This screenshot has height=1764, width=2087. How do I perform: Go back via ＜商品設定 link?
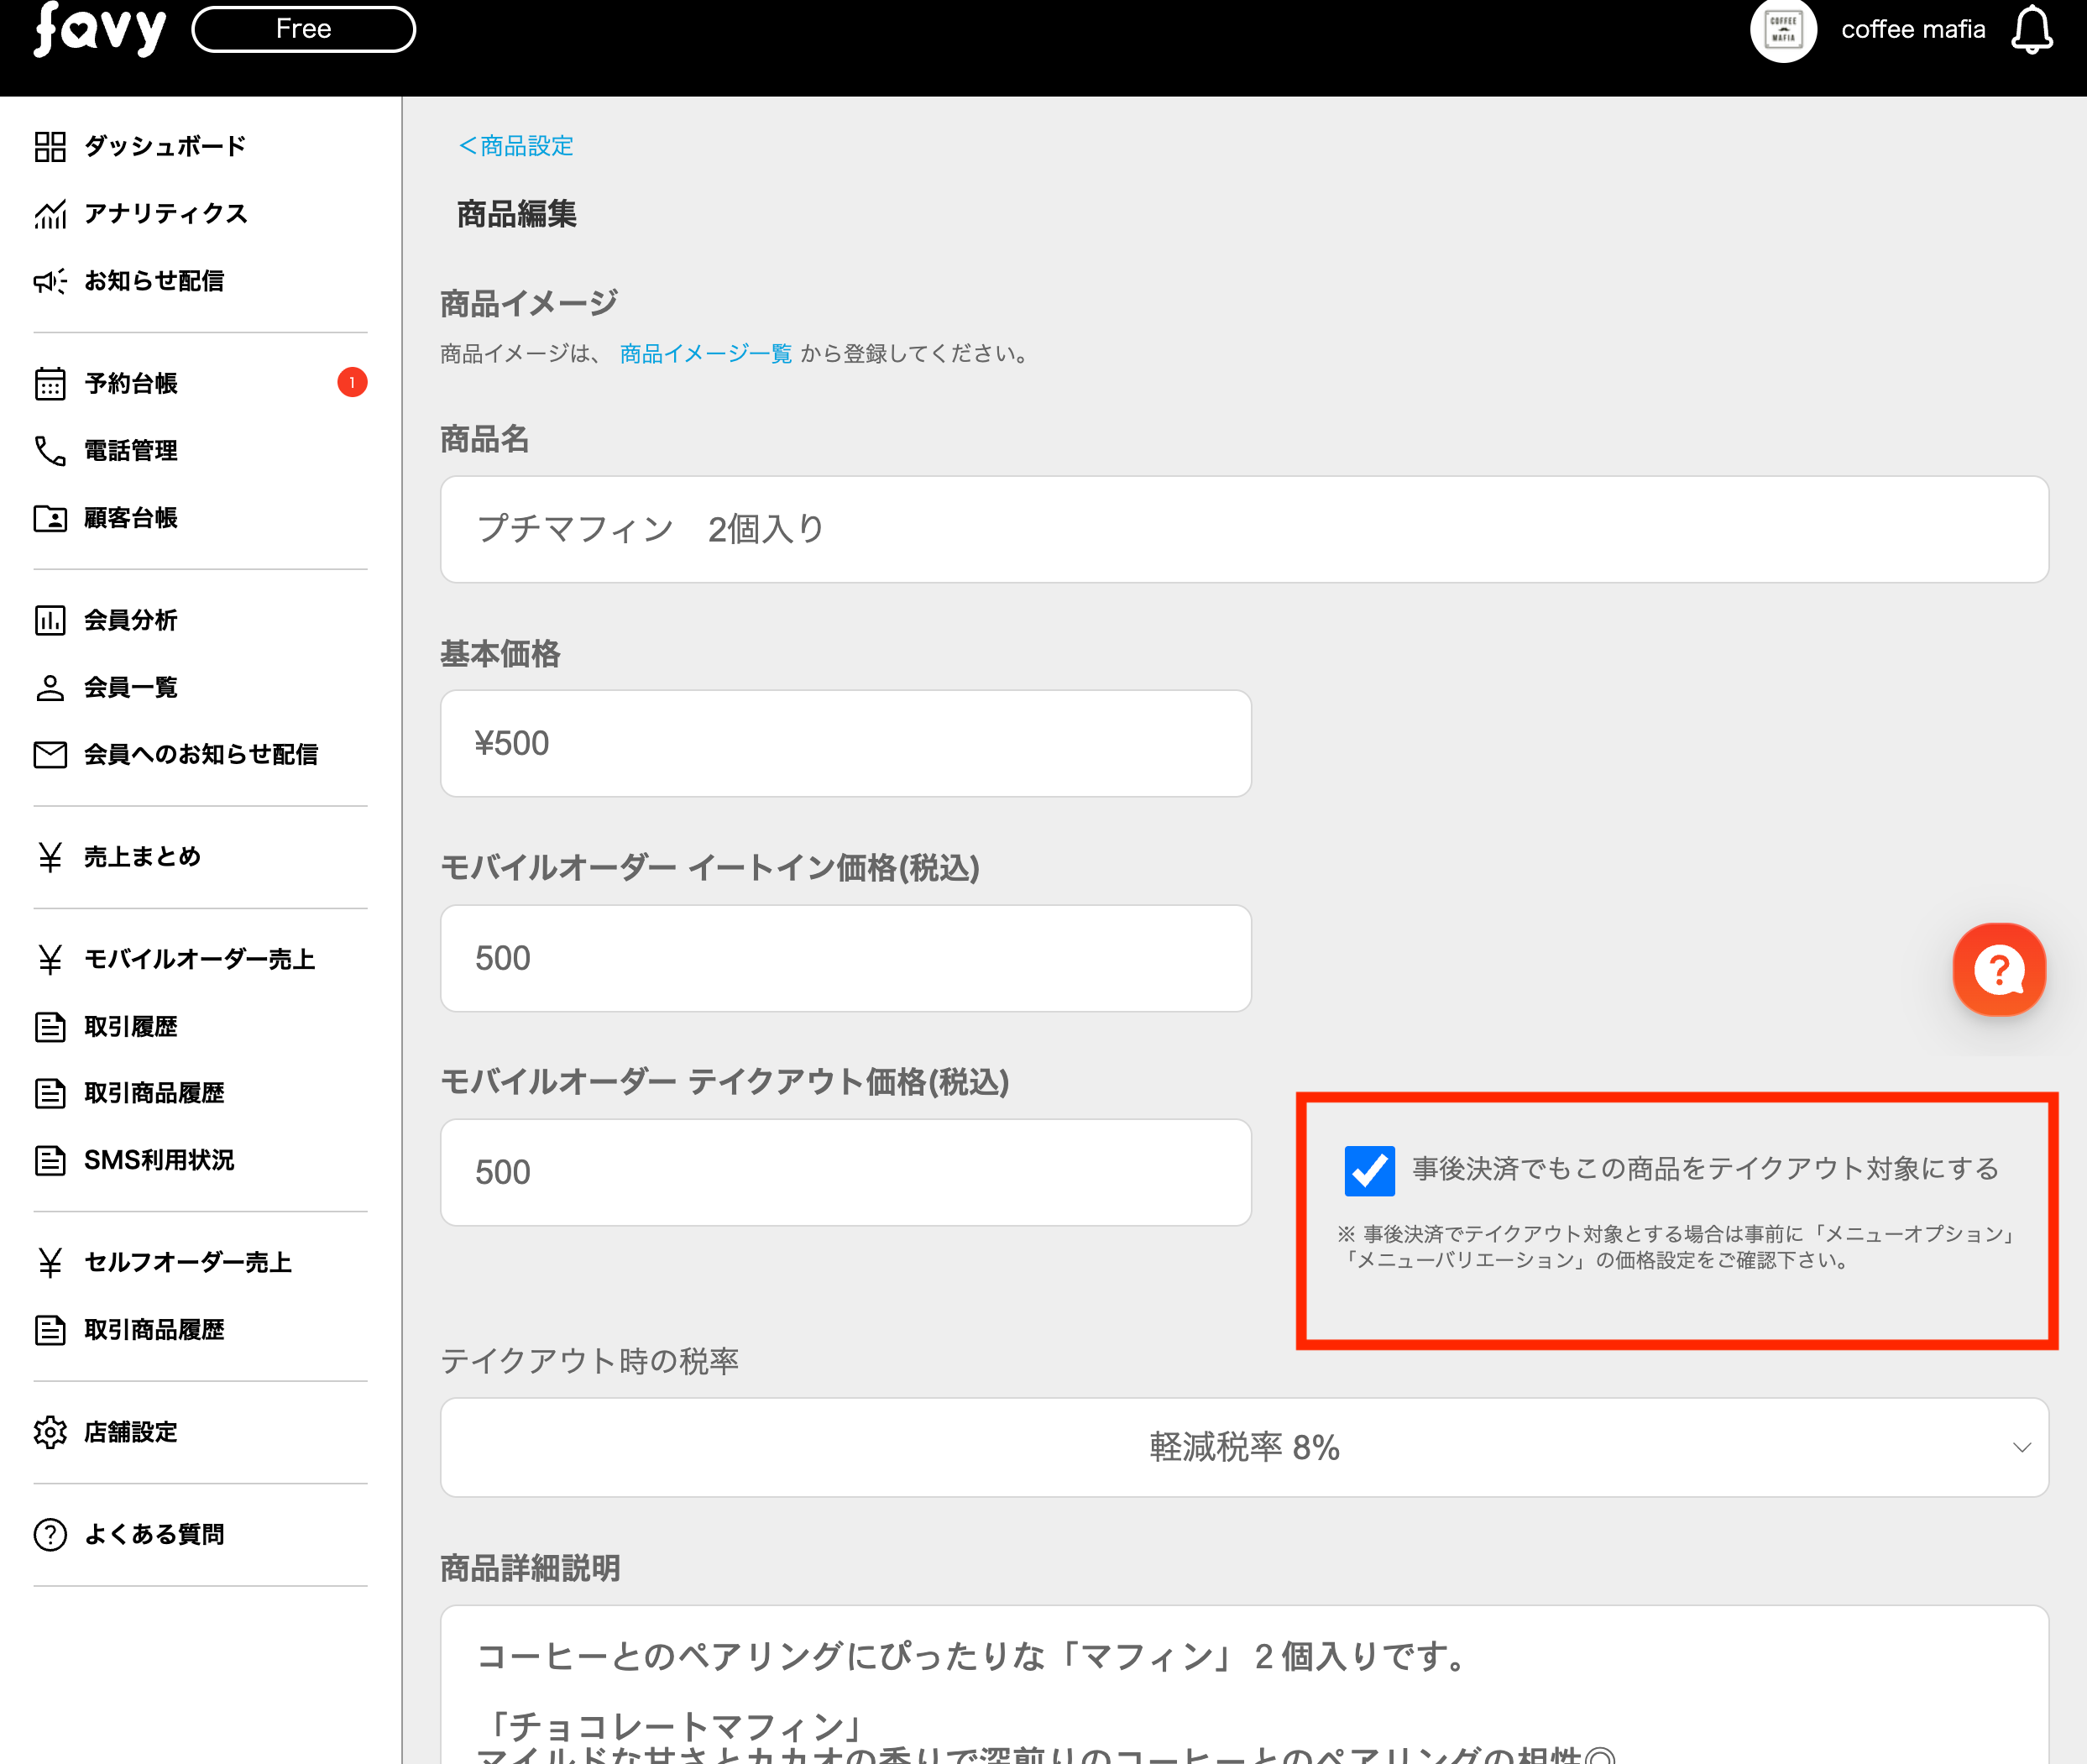click(x=515, y=146)
